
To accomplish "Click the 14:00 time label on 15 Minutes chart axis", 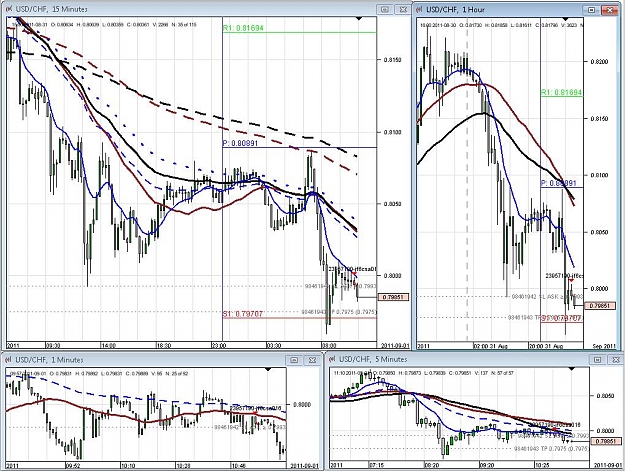I will tap(108, 345).
